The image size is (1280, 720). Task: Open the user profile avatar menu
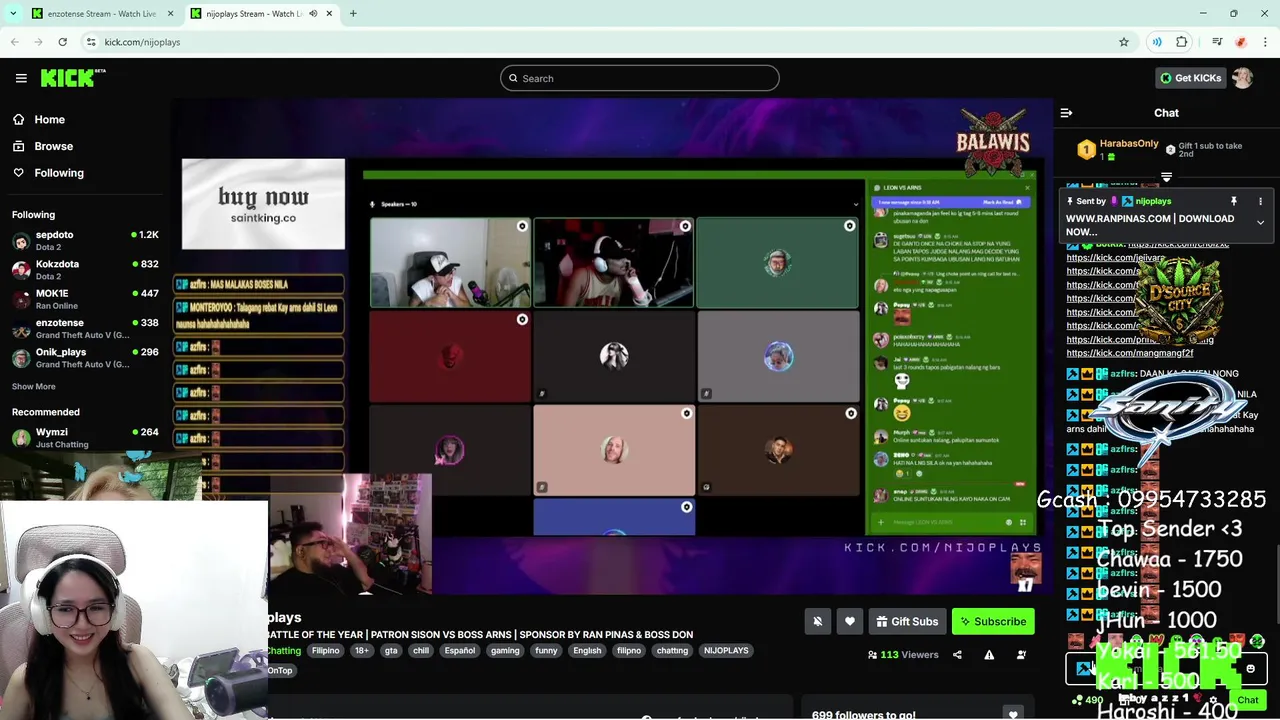[x=1242, y=78]
